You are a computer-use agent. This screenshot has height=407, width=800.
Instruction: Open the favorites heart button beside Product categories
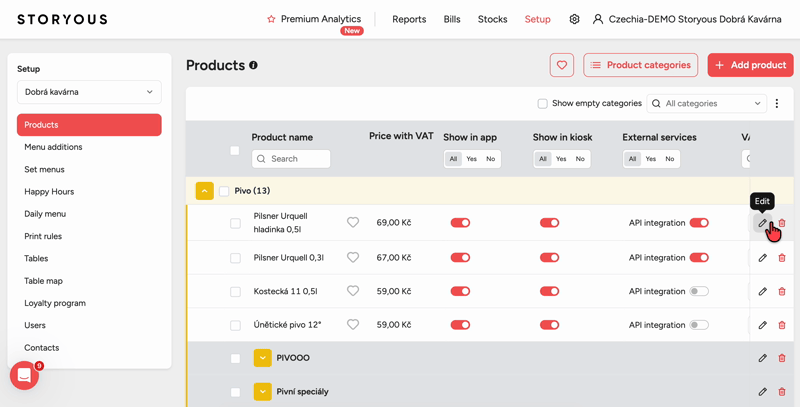click(562, 65)
